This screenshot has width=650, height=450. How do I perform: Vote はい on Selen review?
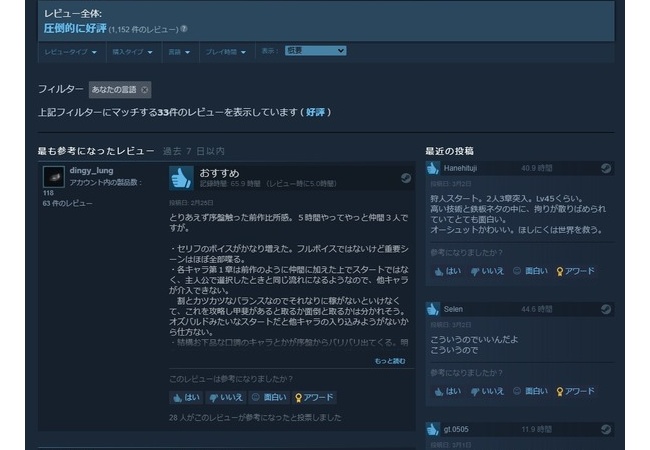(447, 392)
